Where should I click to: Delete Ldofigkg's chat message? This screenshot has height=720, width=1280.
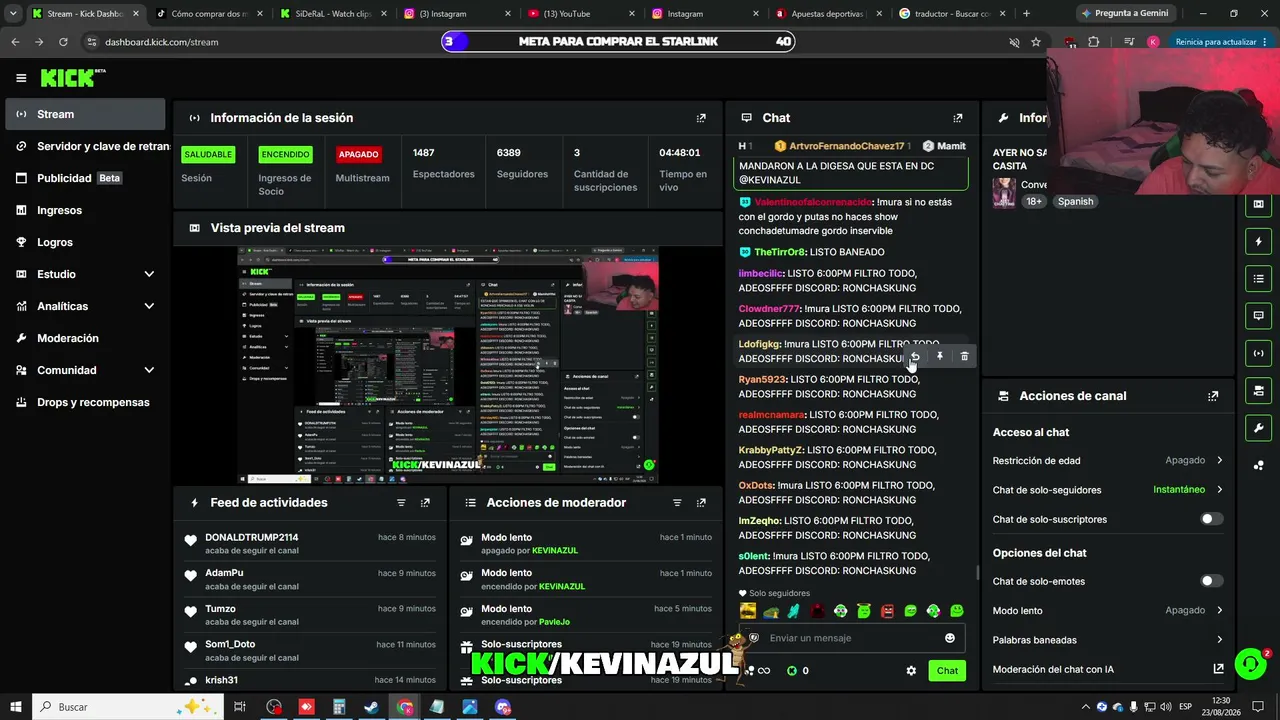click(x=964, y=356)
